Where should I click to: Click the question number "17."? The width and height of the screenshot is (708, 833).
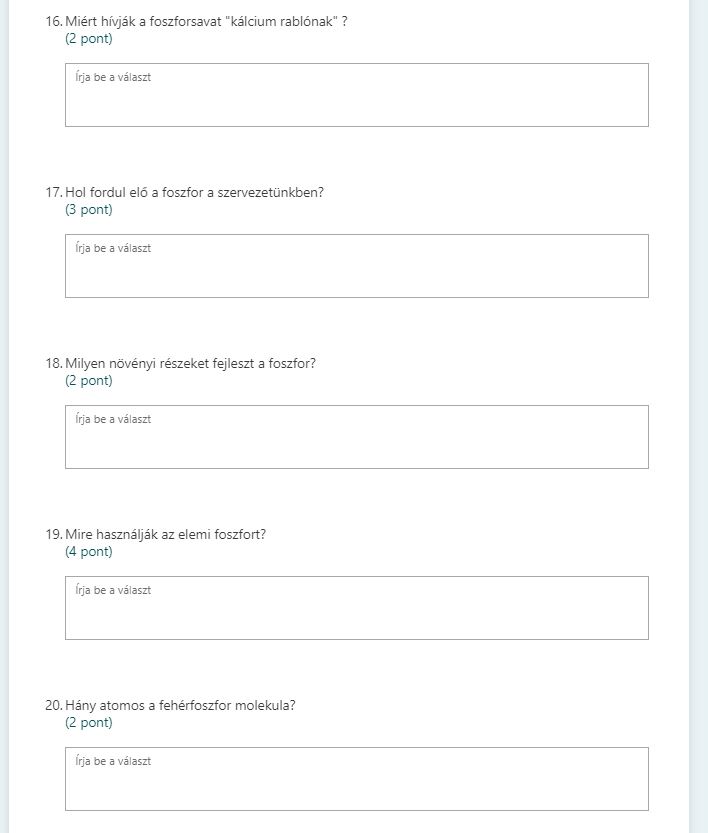54,192
